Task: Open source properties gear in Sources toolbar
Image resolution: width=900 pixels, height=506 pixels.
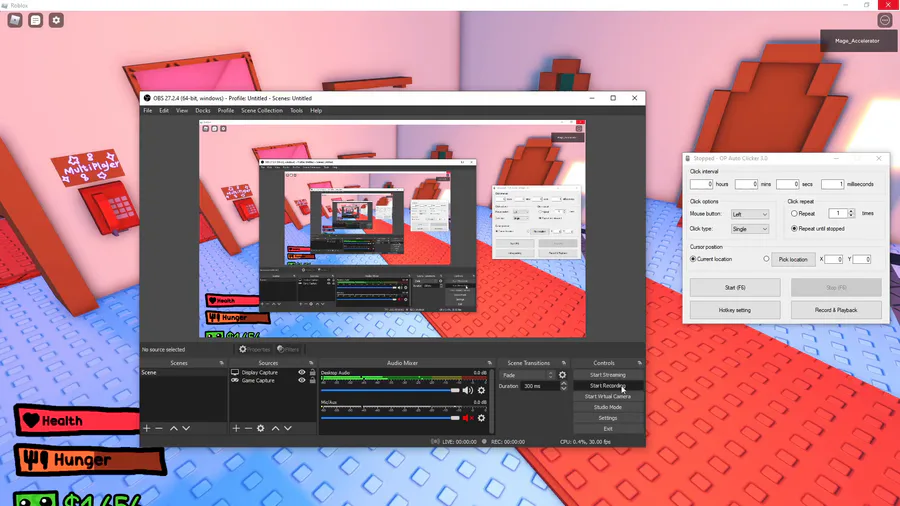Action: click(261, 428)
